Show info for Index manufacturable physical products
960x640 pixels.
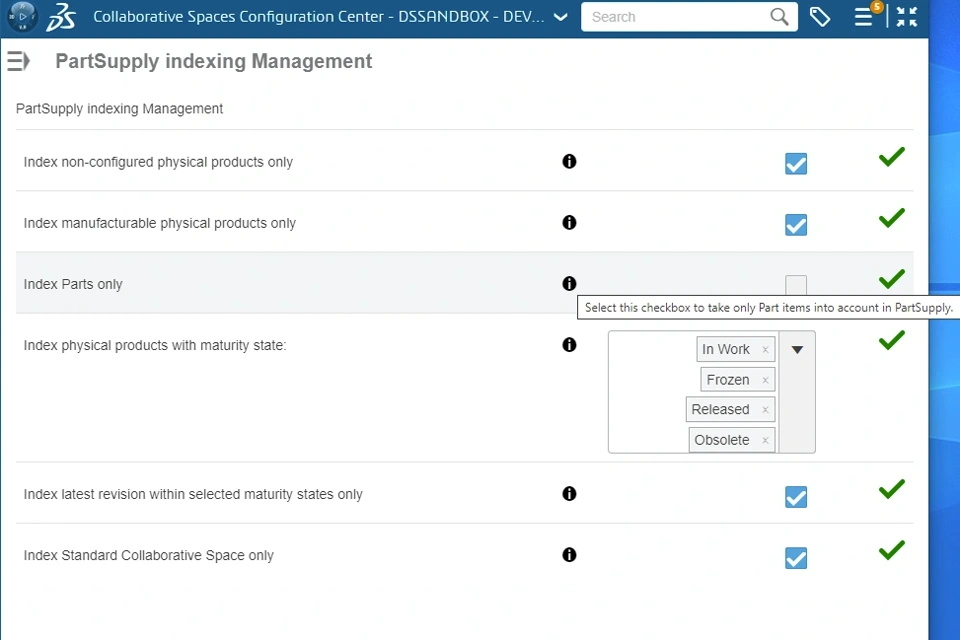569,222
